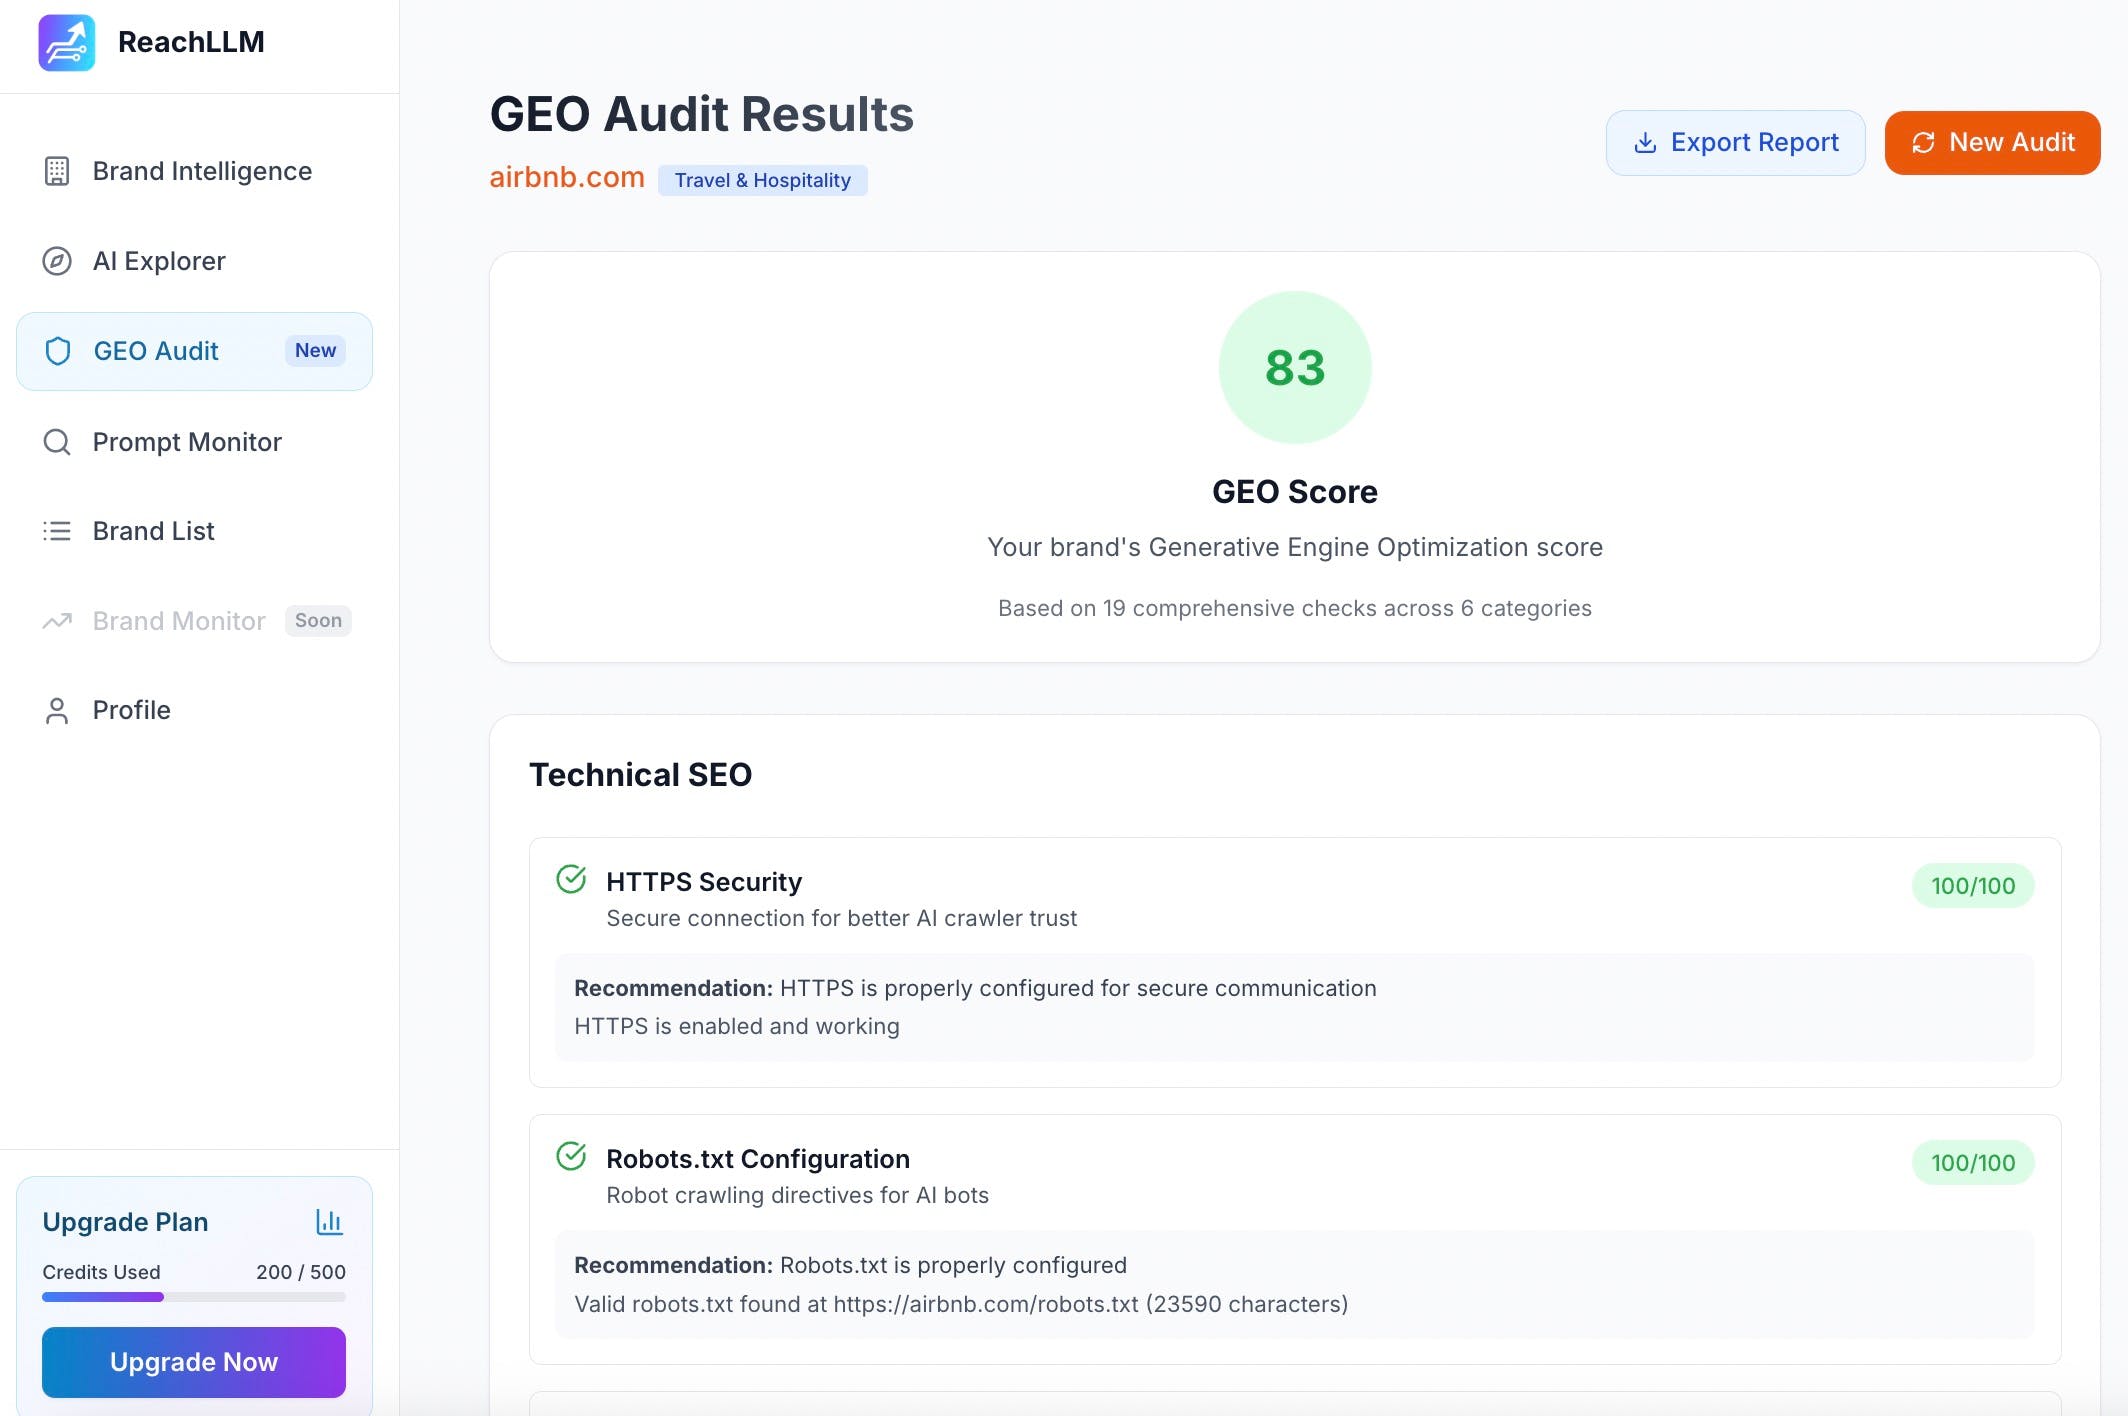Click the Travel & Hospitality tag
Screen dimensions: 2128x1416
(x=762, y=180)
